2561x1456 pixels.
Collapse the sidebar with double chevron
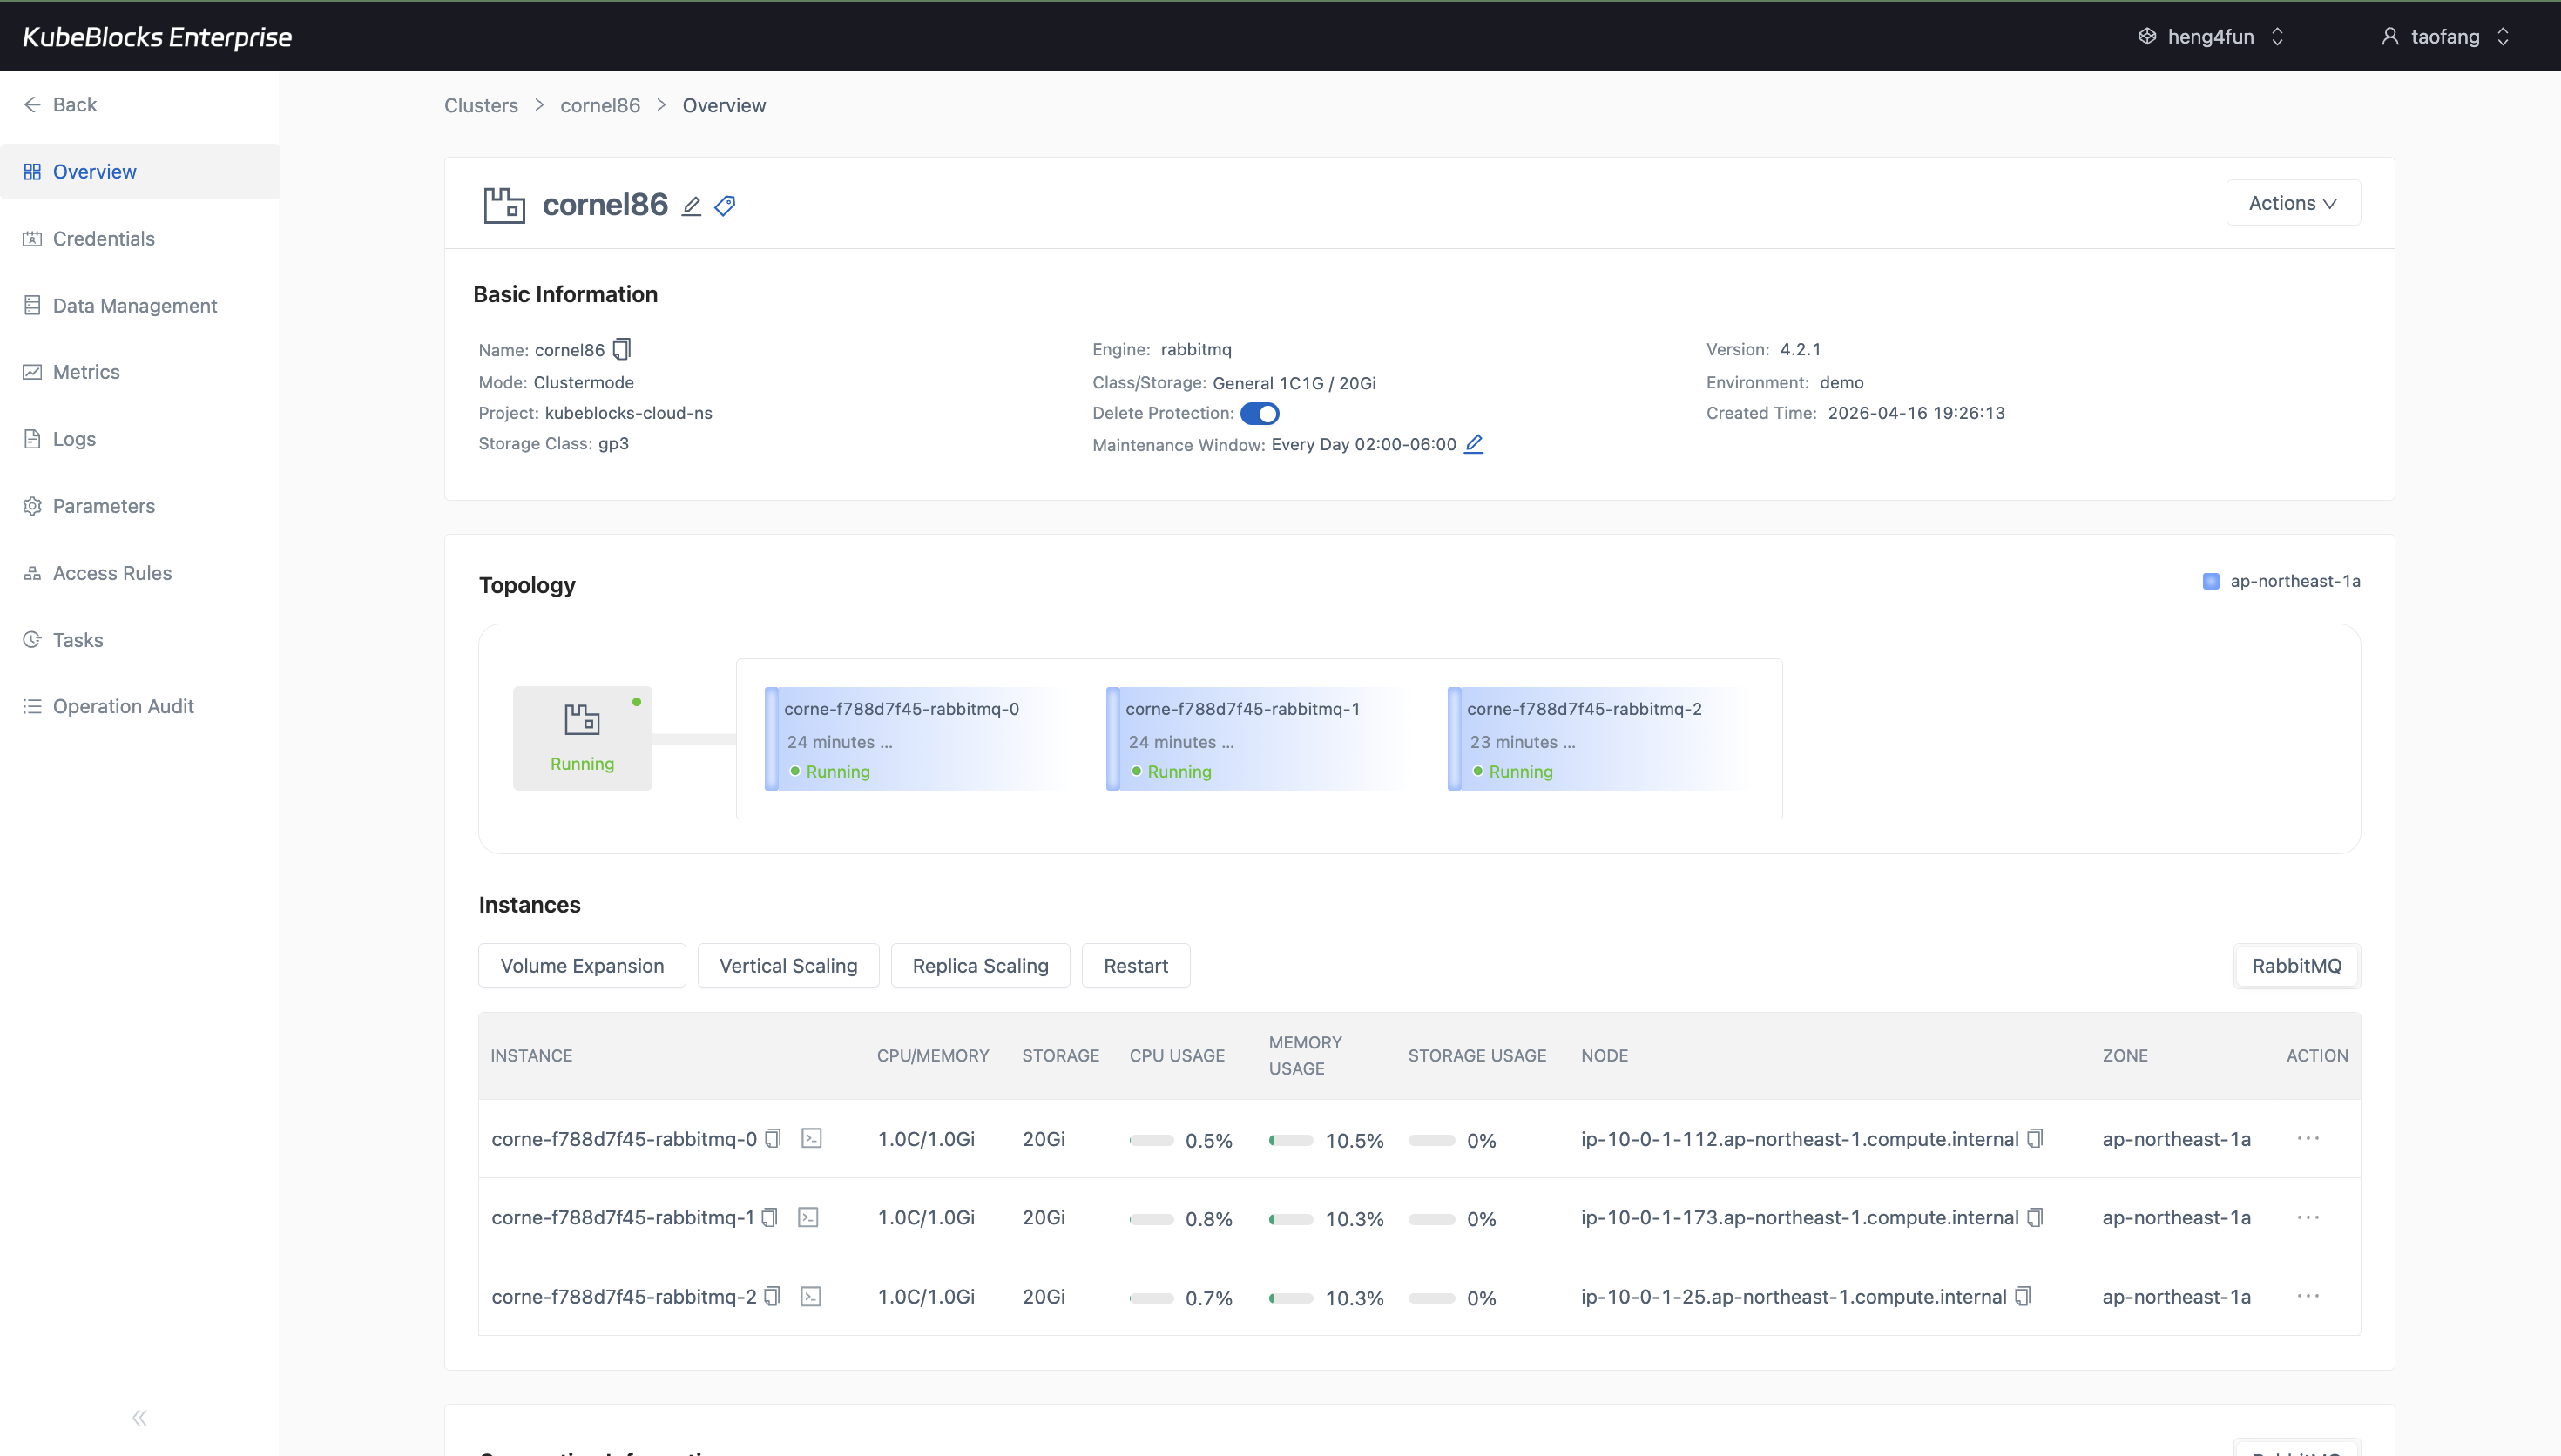pos(140,1418)
